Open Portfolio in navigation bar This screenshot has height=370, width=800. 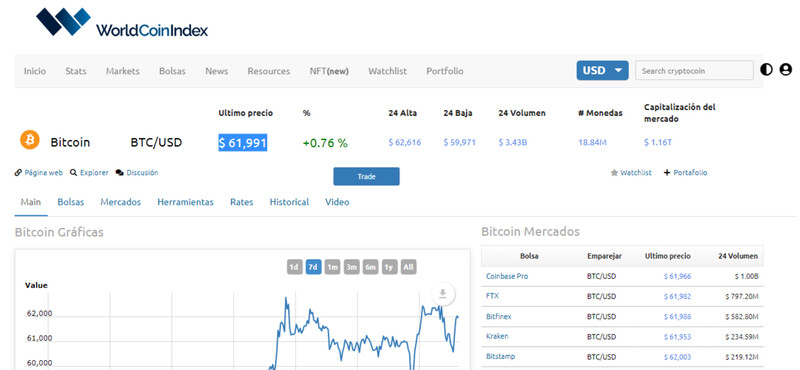tap(445, 71)
